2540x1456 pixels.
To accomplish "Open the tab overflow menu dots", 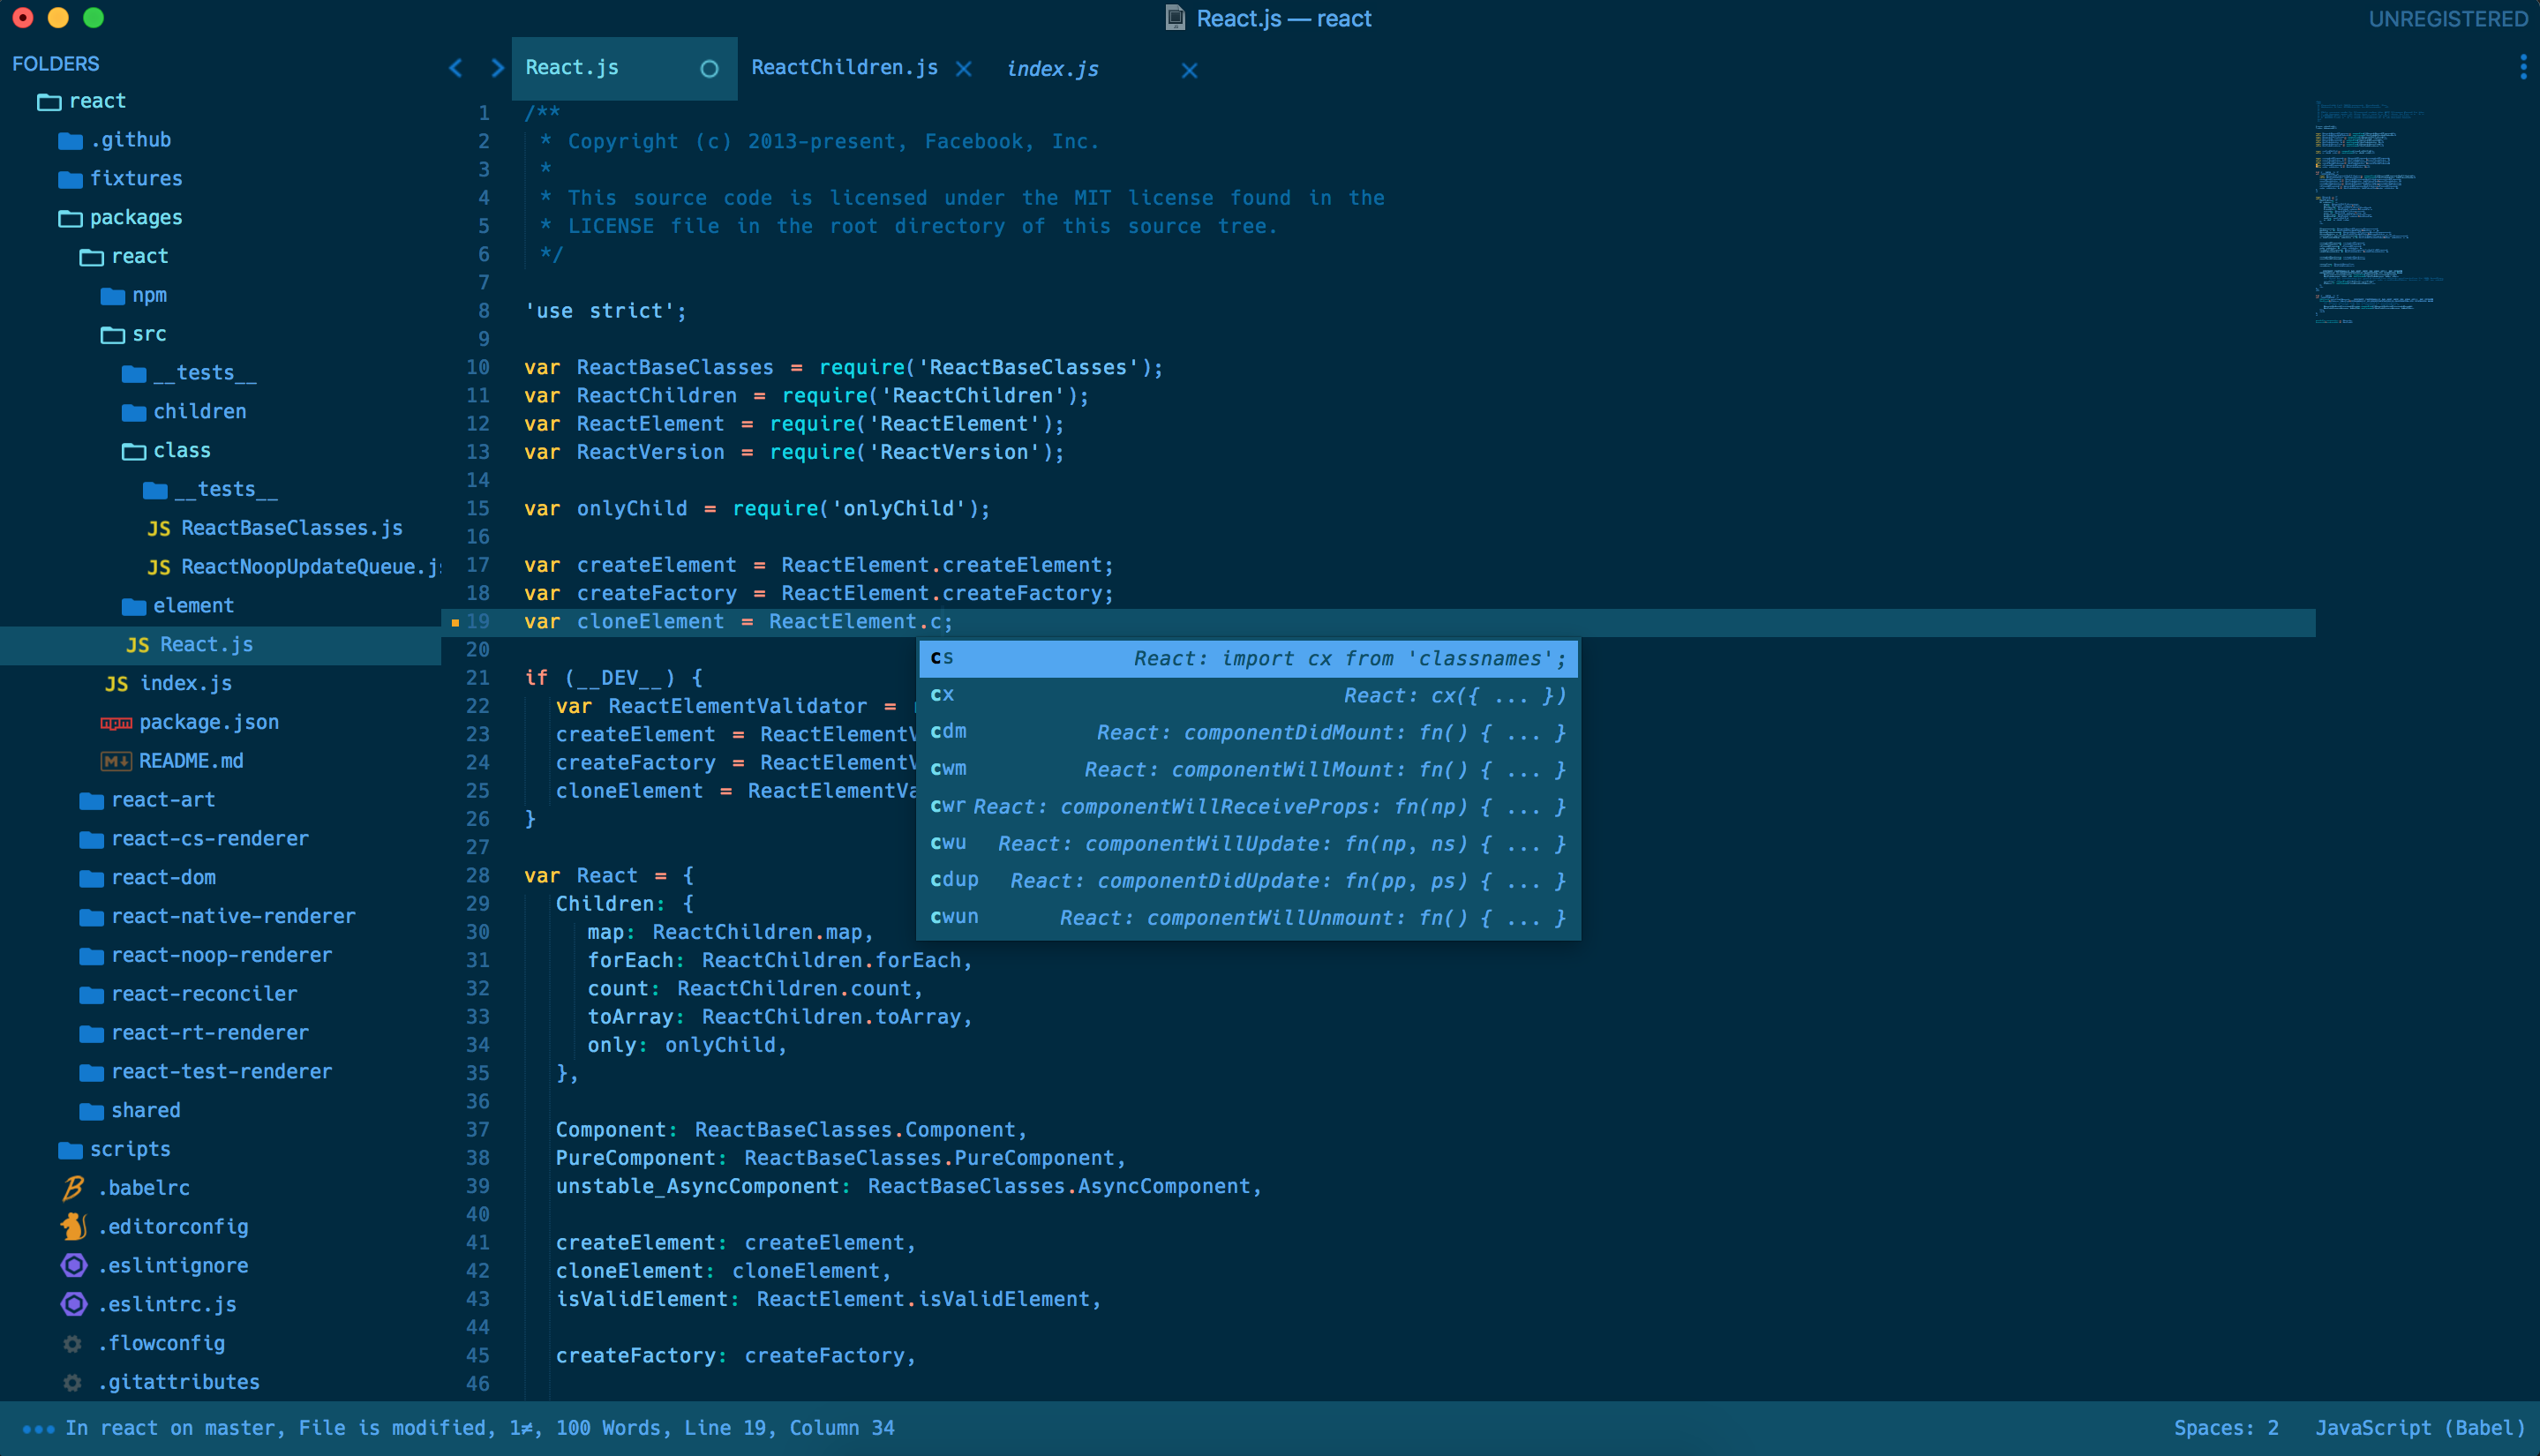I will pos(2523,68).
